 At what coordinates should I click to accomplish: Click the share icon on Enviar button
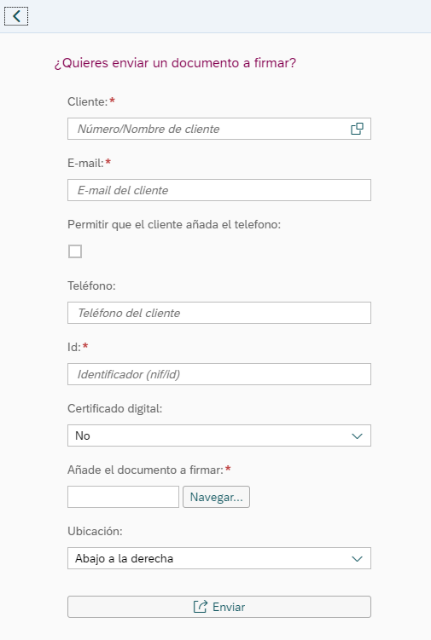point(200,607)
